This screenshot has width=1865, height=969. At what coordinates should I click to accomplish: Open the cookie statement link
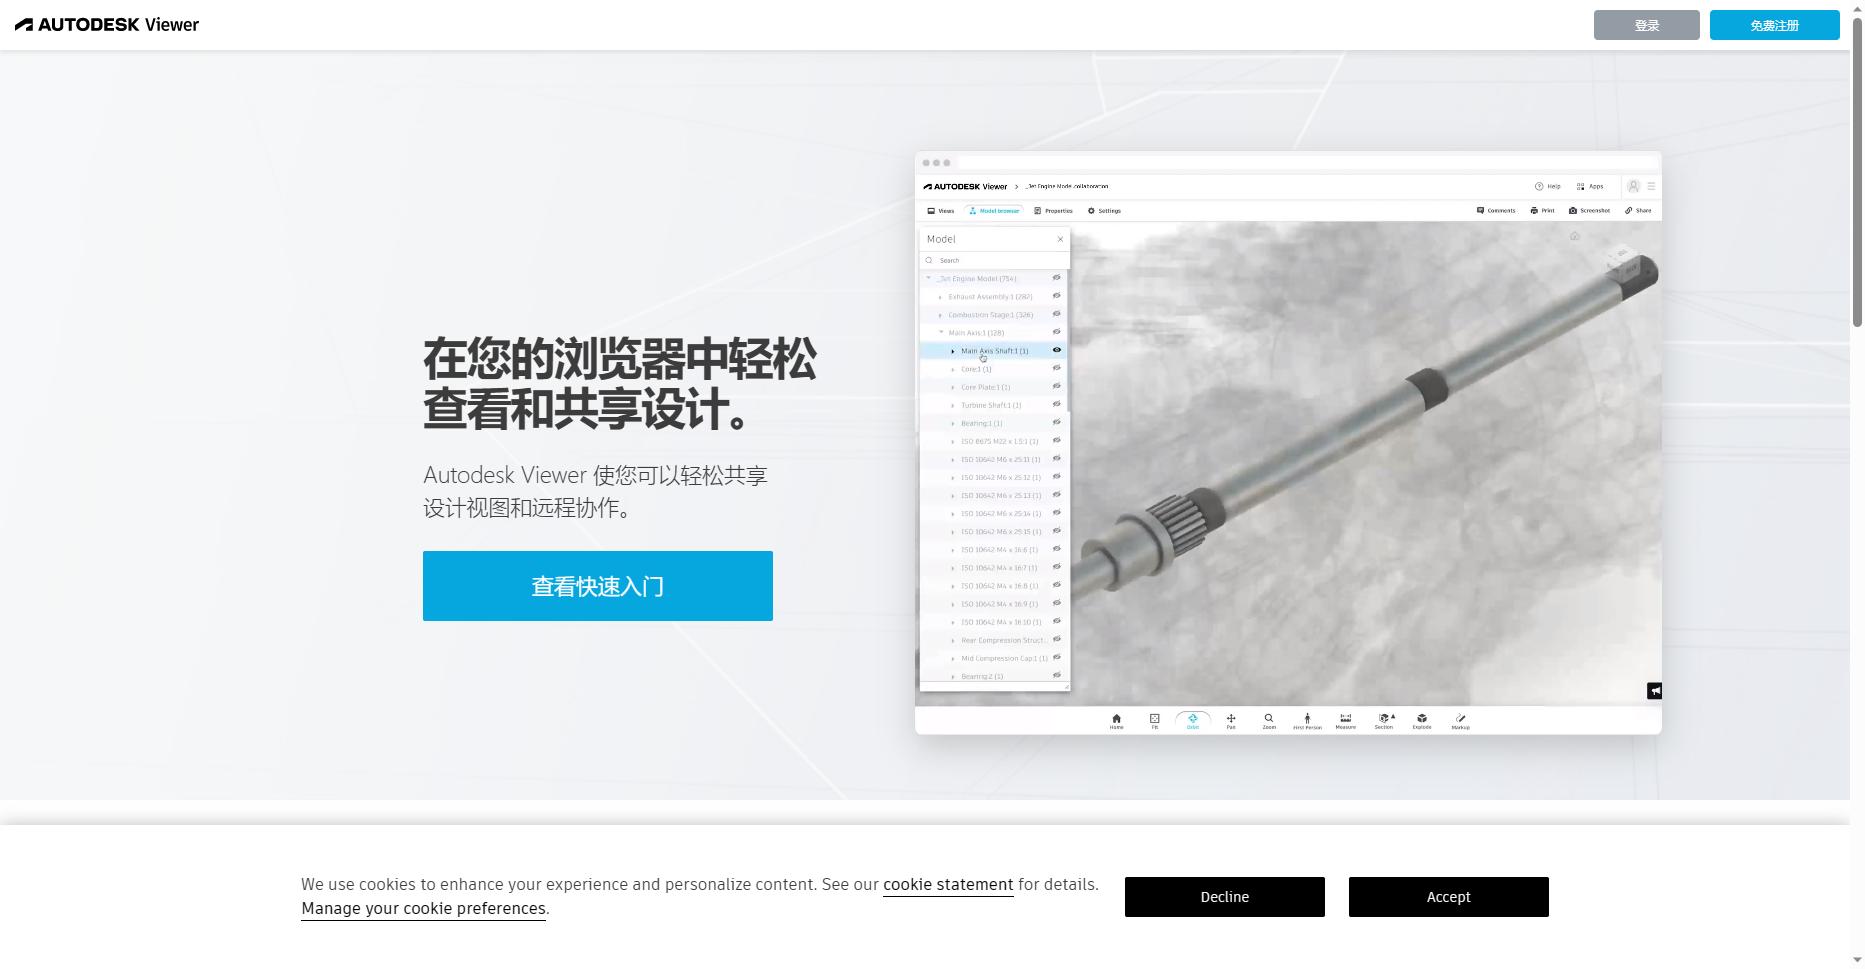tap(947, 884)
